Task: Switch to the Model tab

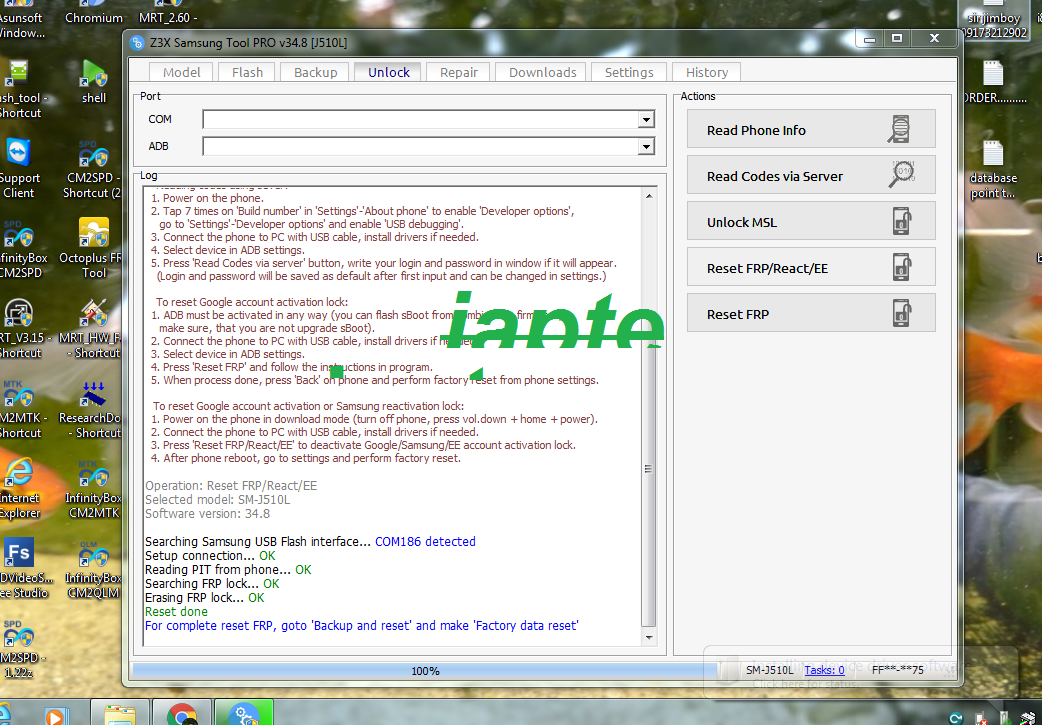Action: (181, 72)
